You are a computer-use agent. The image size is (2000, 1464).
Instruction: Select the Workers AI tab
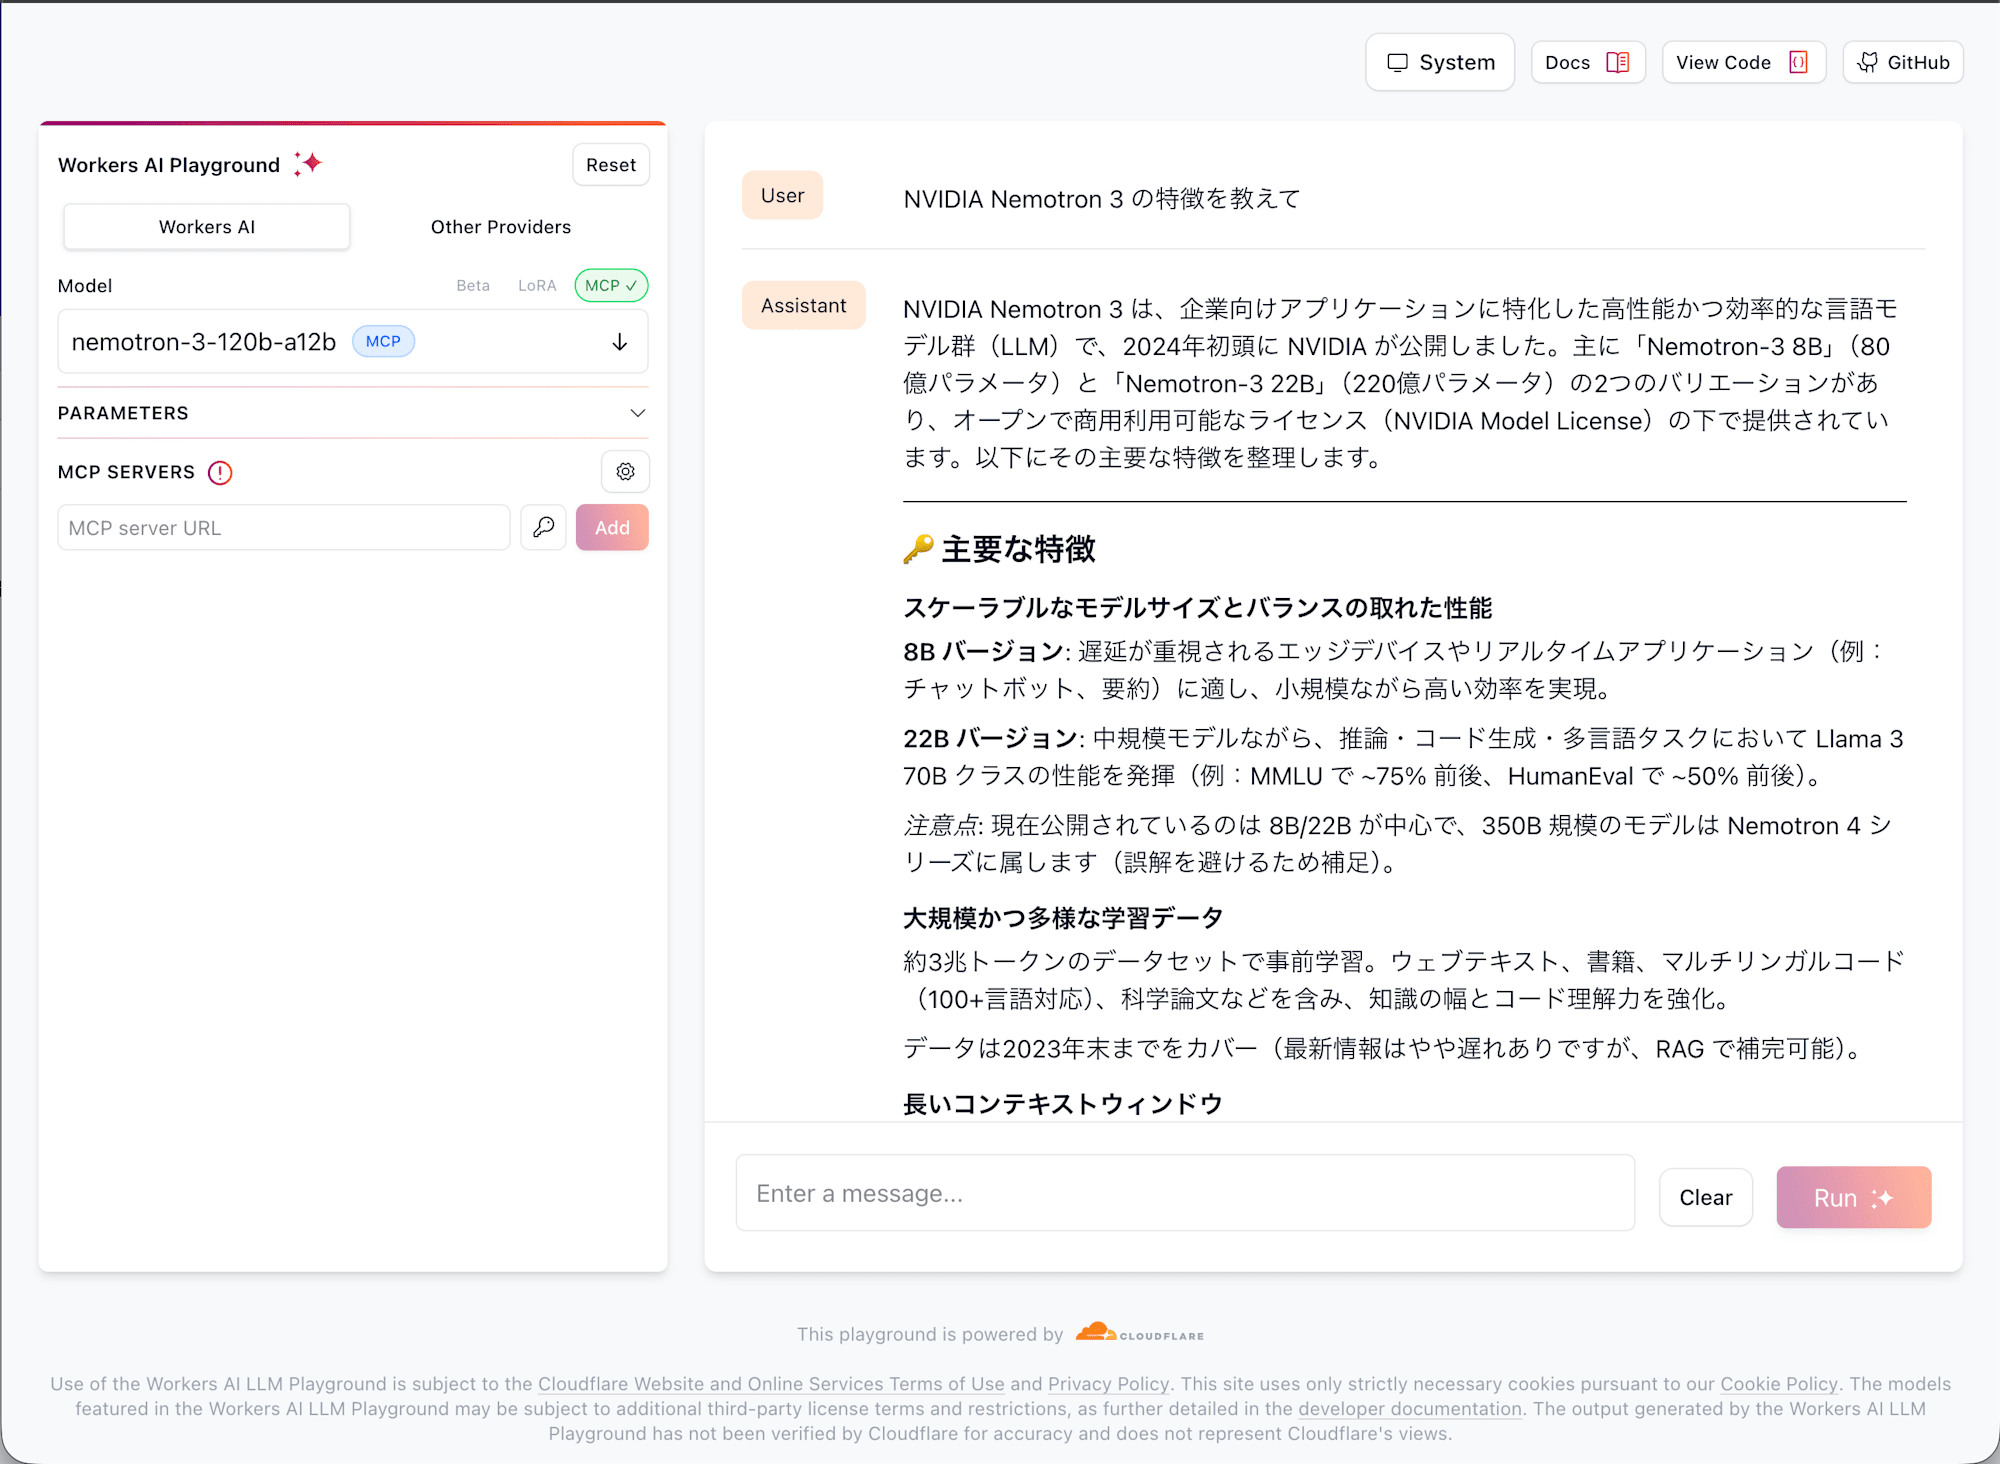pyautogui.click(x=207, y=227)
